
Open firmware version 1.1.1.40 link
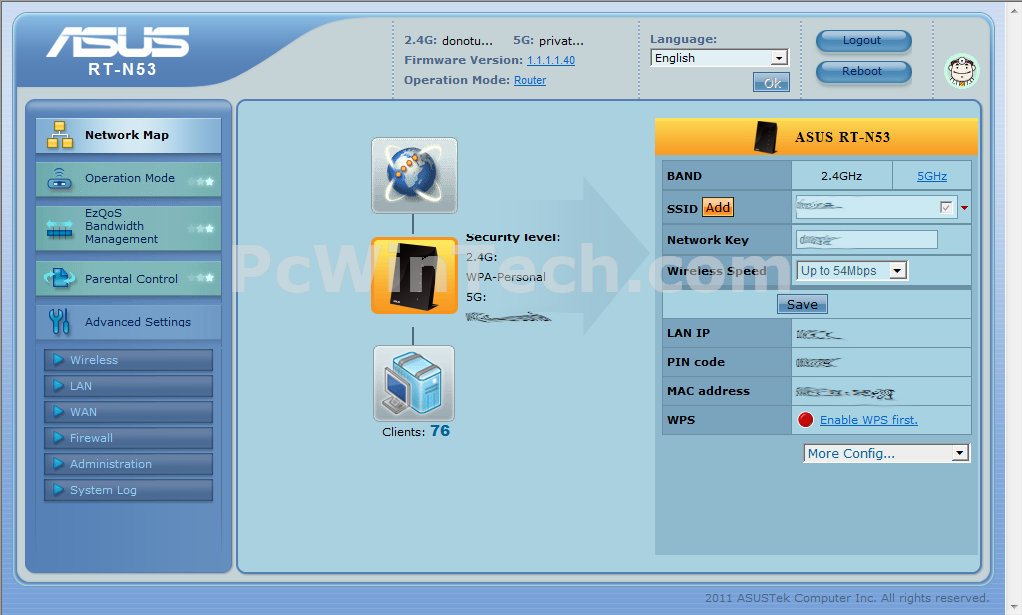(551, 61)
